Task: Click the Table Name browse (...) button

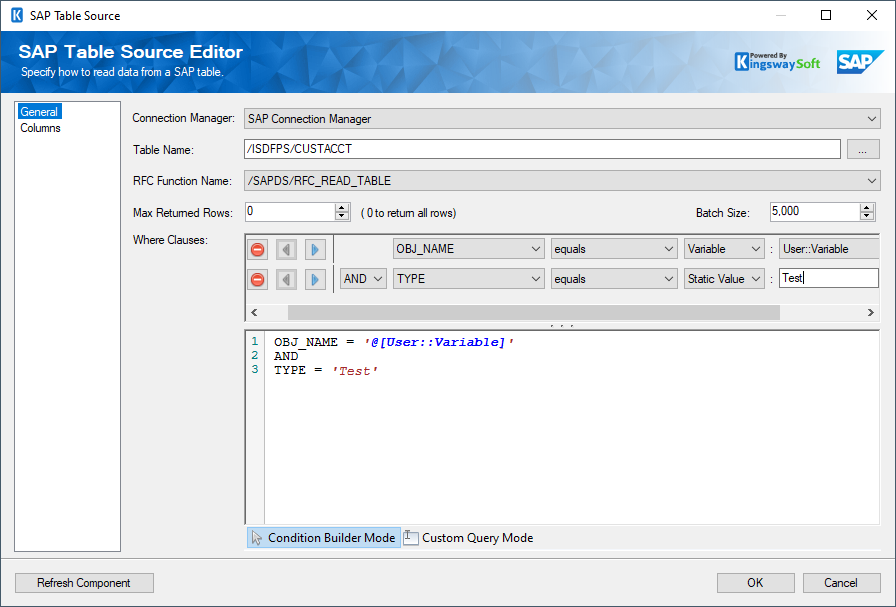Action: click(x=863, y=150)
